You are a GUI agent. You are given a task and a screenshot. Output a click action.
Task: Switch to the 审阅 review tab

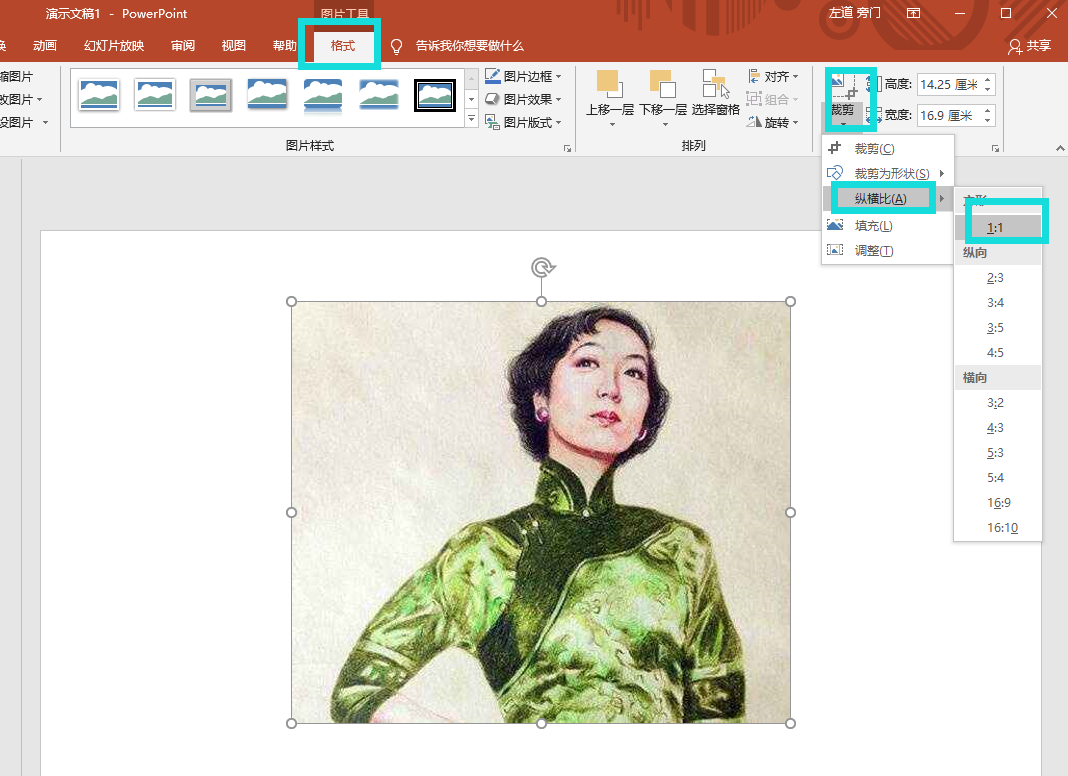coord(183,46)
